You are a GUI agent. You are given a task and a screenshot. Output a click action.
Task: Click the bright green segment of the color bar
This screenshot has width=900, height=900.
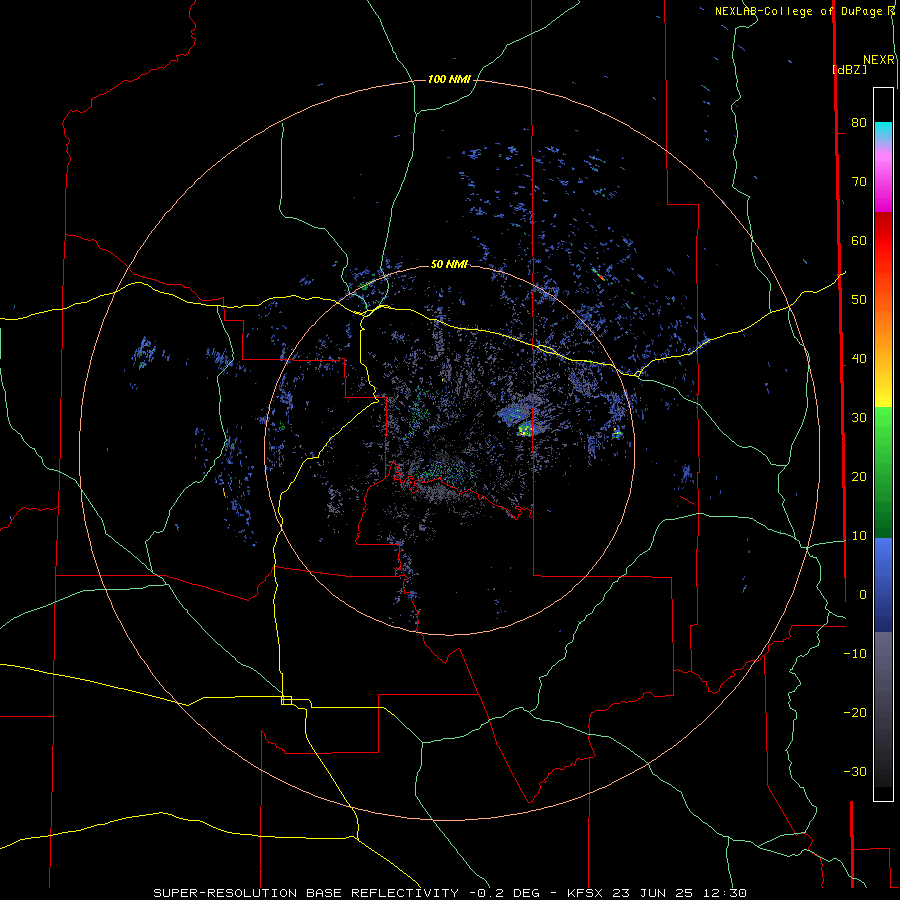click(883, 425)
